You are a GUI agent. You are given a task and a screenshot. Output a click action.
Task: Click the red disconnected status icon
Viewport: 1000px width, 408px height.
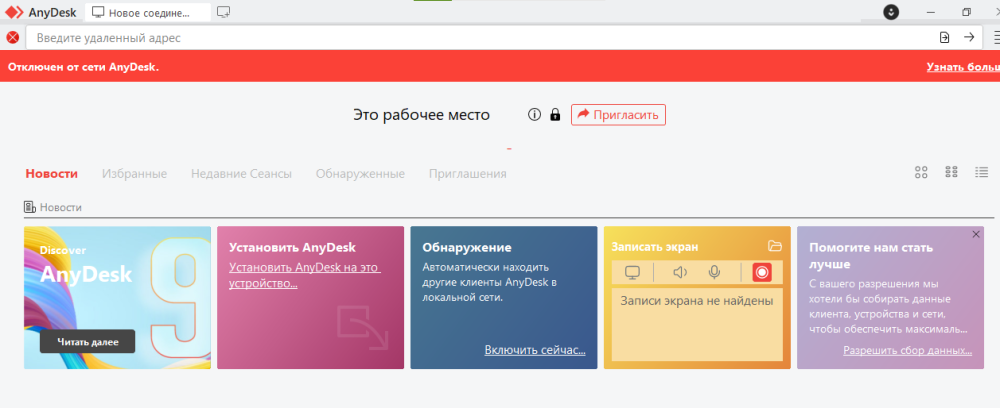12,38
